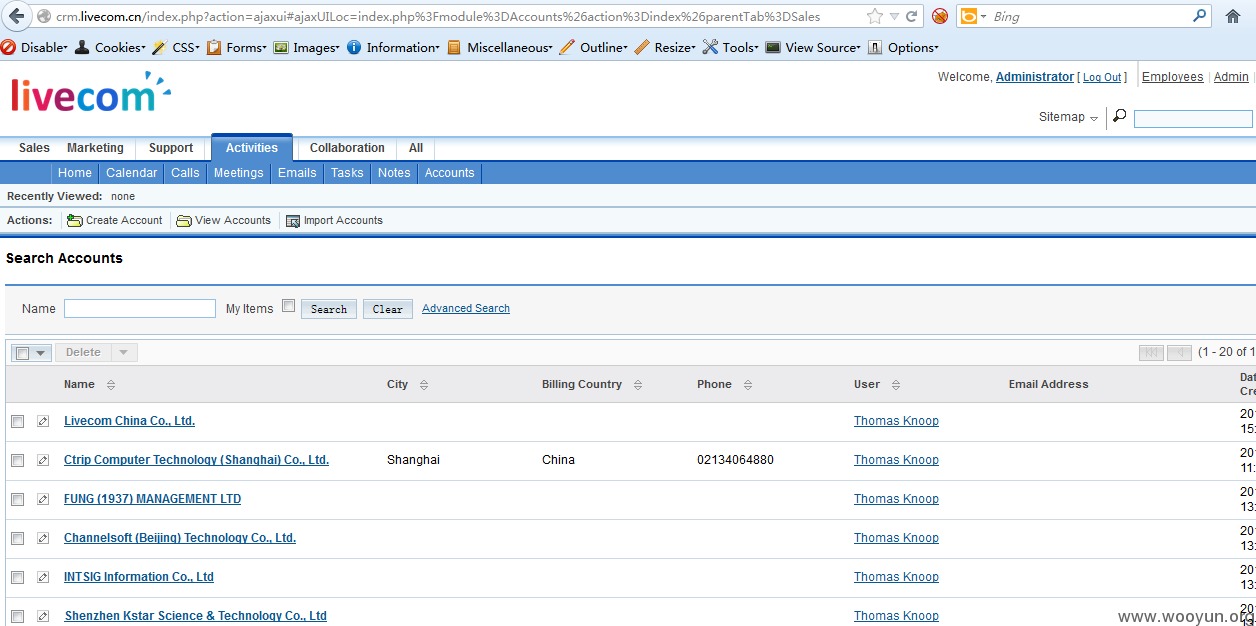Open the Cookies developer toolbar menu
1256x626 pixels.
110,47
